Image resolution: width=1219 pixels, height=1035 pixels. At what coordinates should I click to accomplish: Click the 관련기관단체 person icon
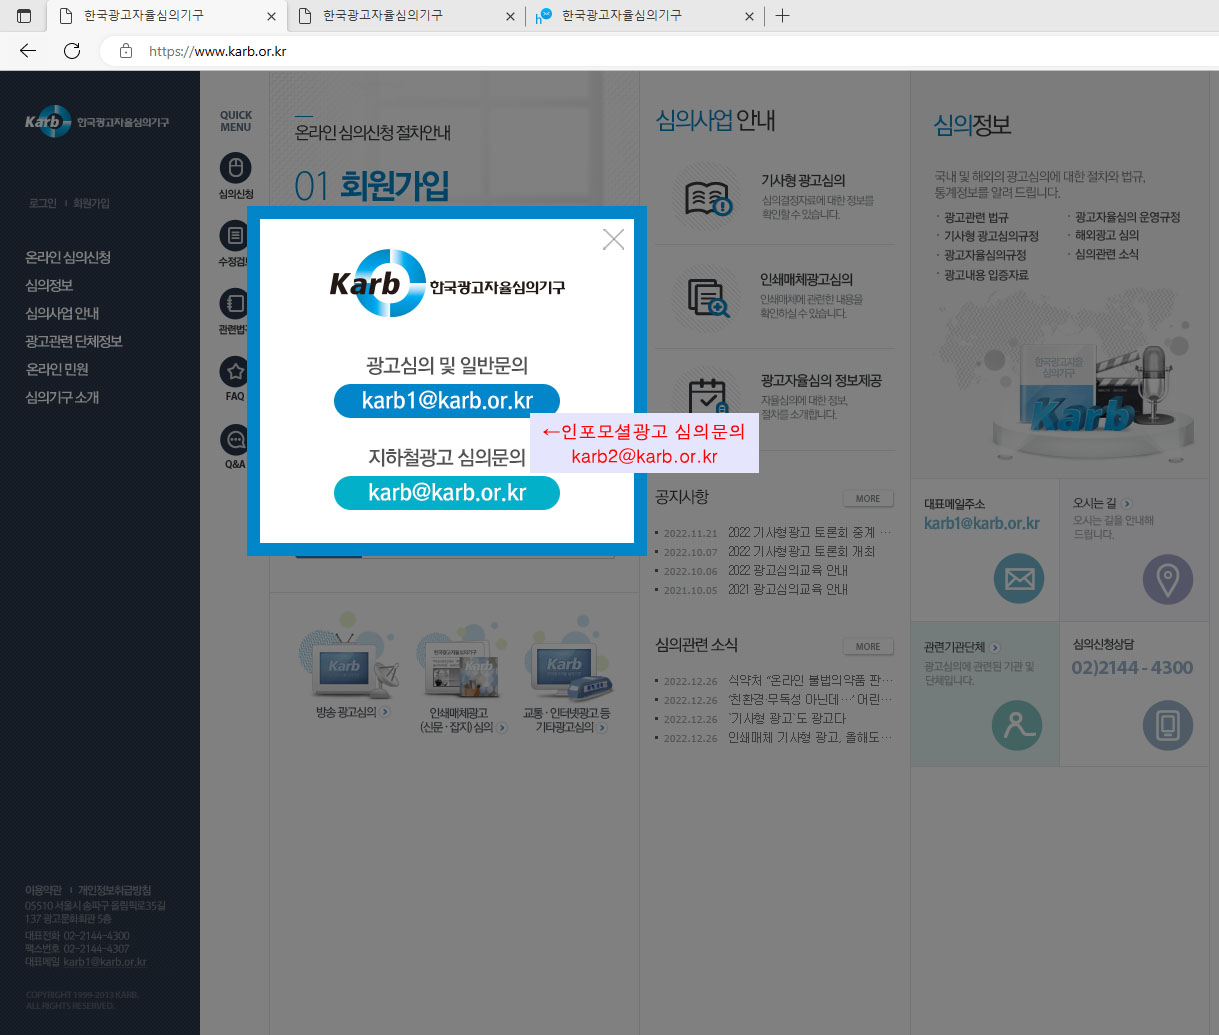(x=1017, y=725)
